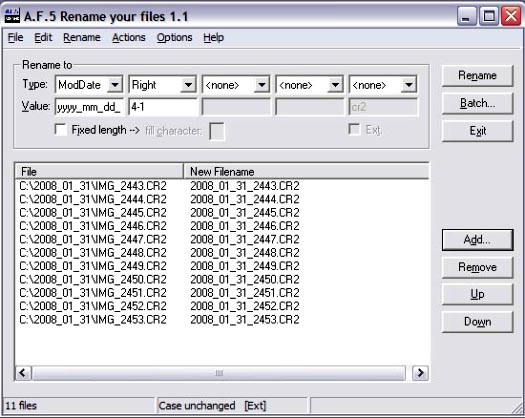525x418 pixels.
Task: Open the Options menu
Action: (x=174, y=38)
